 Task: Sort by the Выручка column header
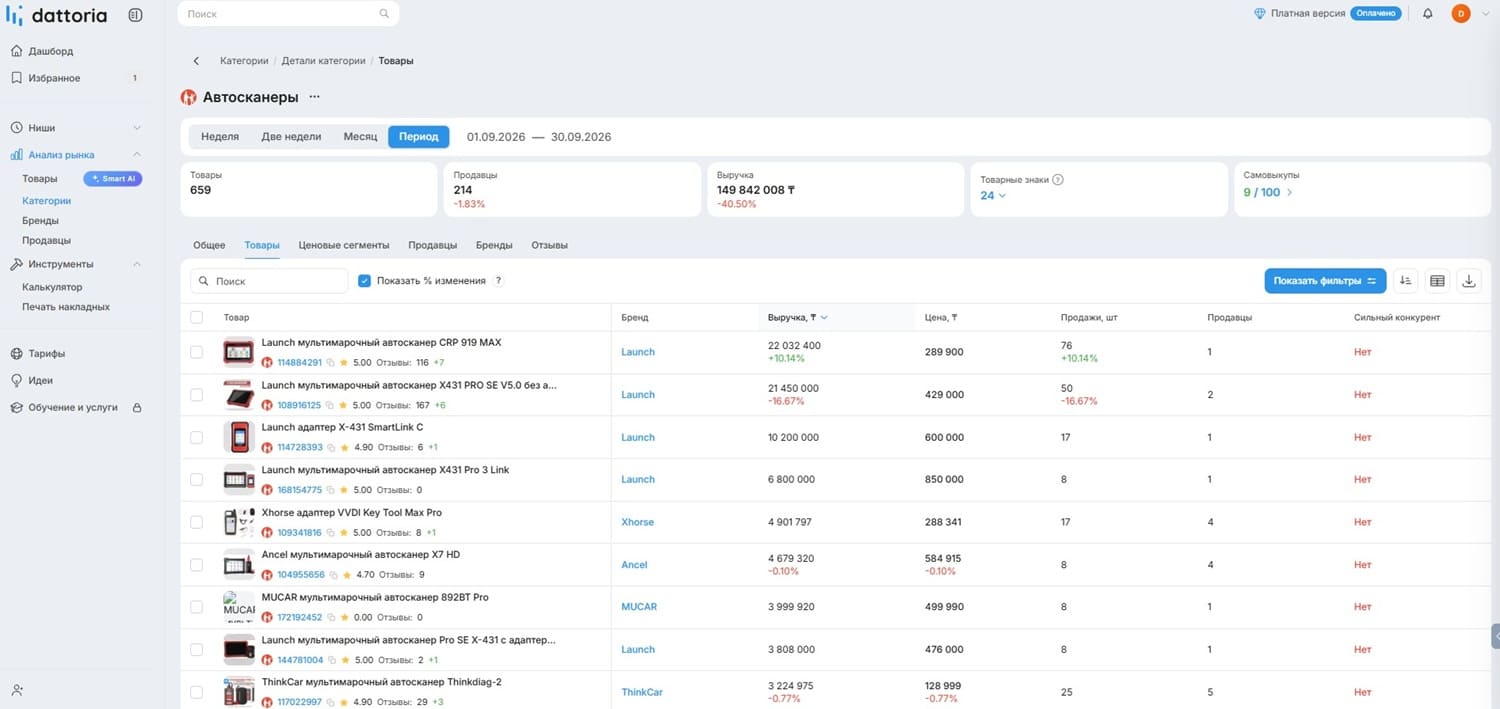point(798,317)
